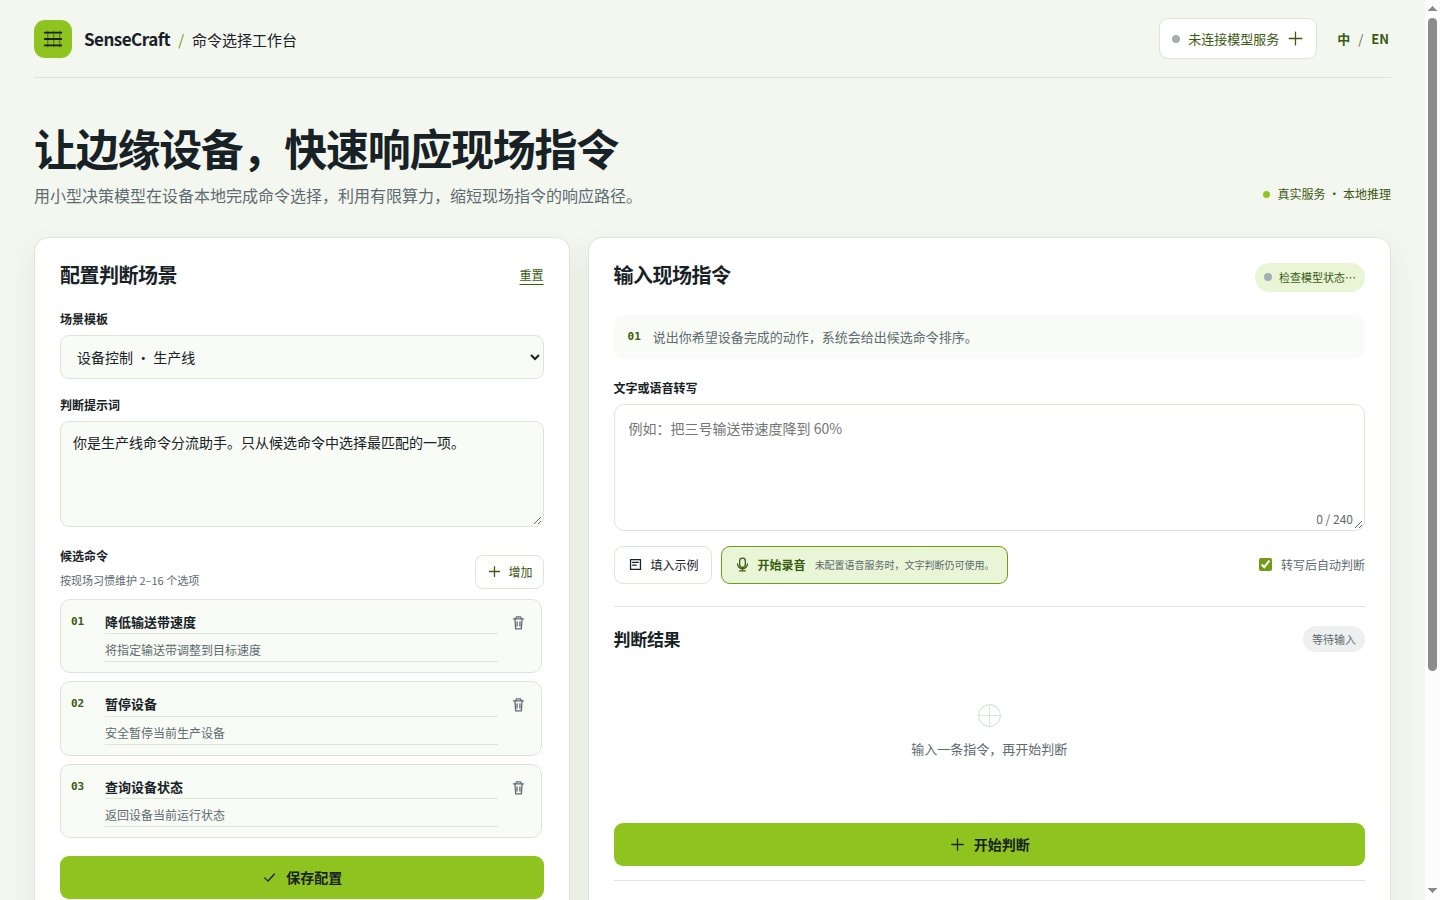Click the 填入示例 button
This screenshot has height=900, width=1440.
point(663,565)
